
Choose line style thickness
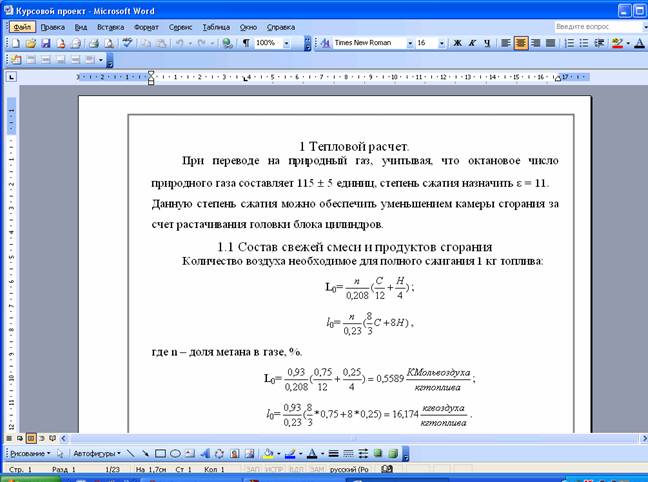(x=333, y=453)
